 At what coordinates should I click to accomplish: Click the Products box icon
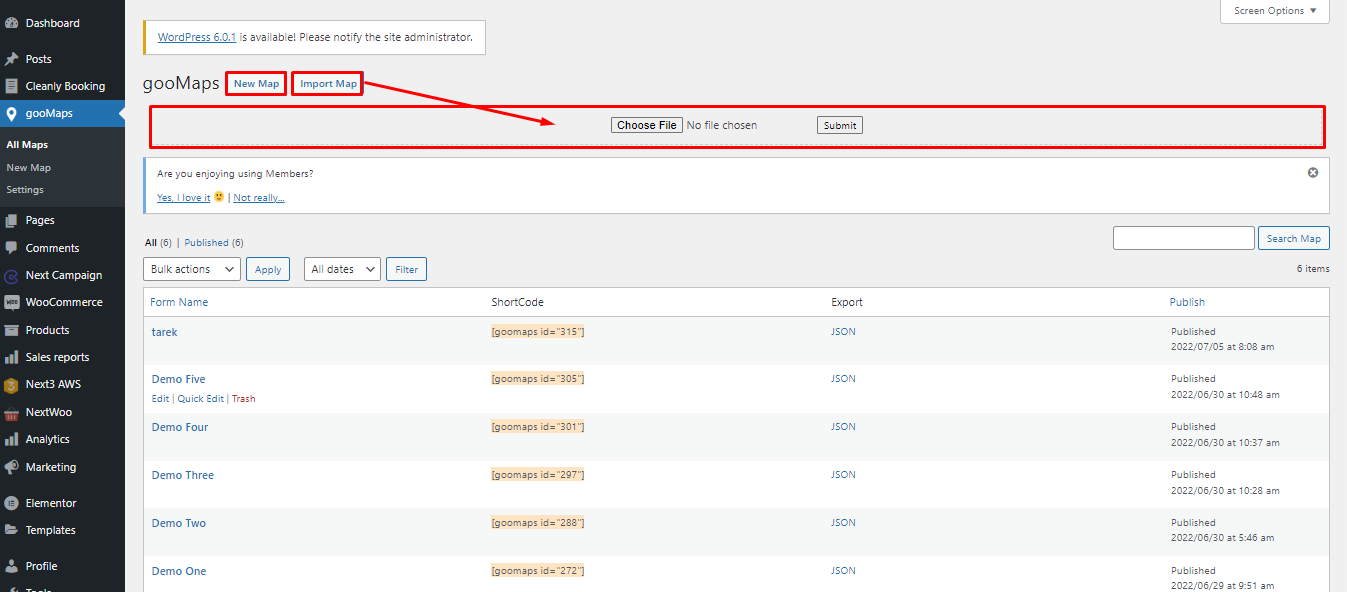tap(12, 330)
